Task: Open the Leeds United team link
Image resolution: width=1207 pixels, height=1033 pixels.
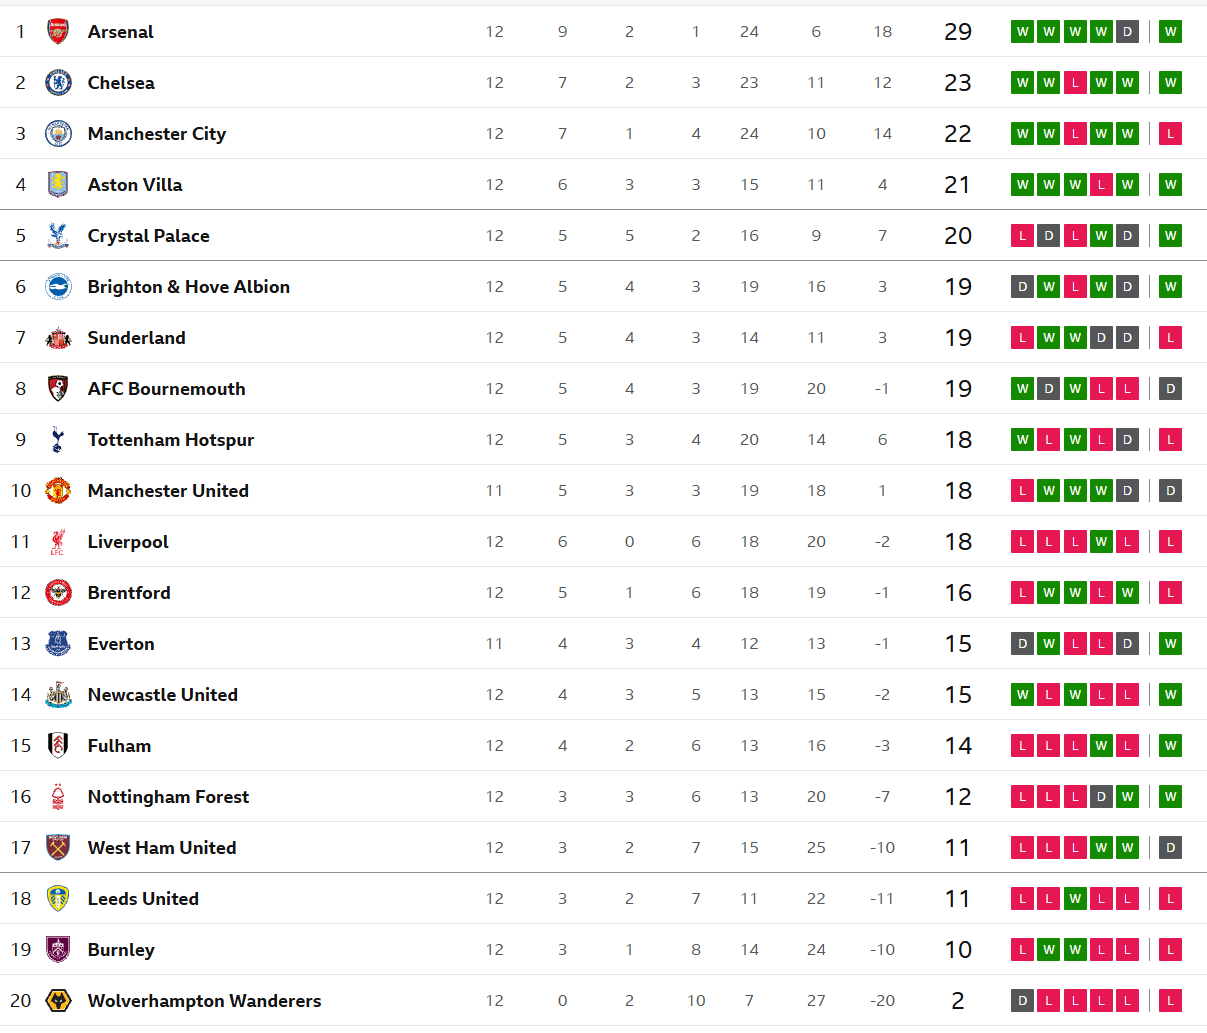Action: [143, 899]
